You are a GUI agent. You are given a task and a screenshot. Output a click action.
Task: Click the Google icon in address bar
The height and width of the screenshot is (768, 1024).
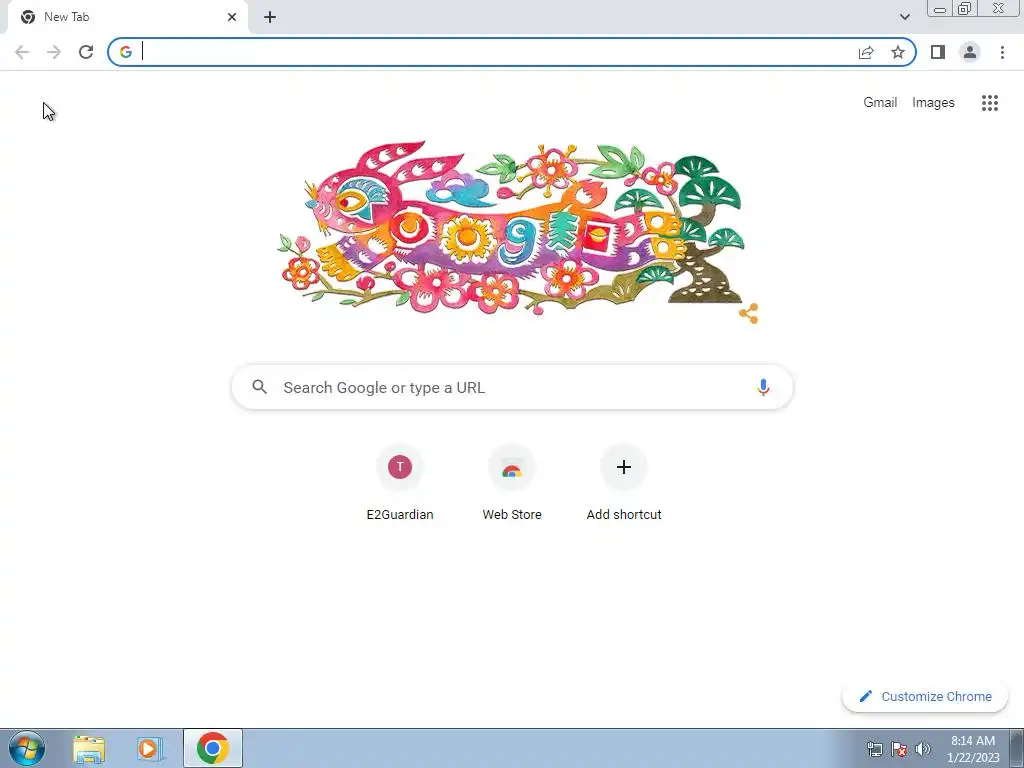(x=126, y=52)
